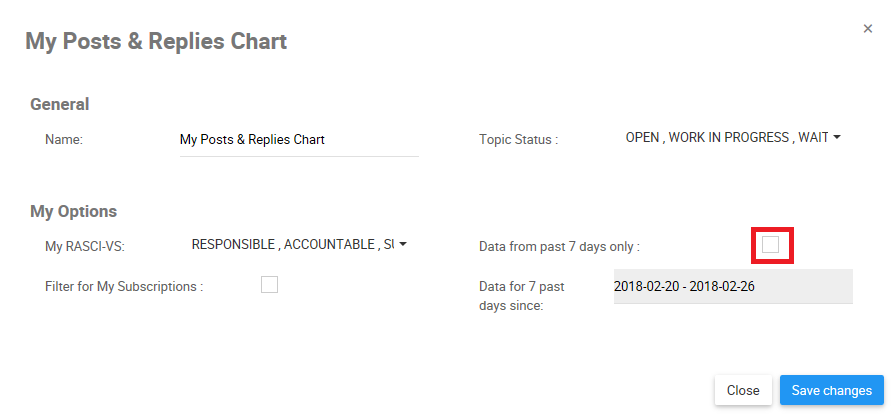Toggle the Filter for My Subscriptions checkbox
This screenshot has width=896, height=418.
[x=269, y=285]
